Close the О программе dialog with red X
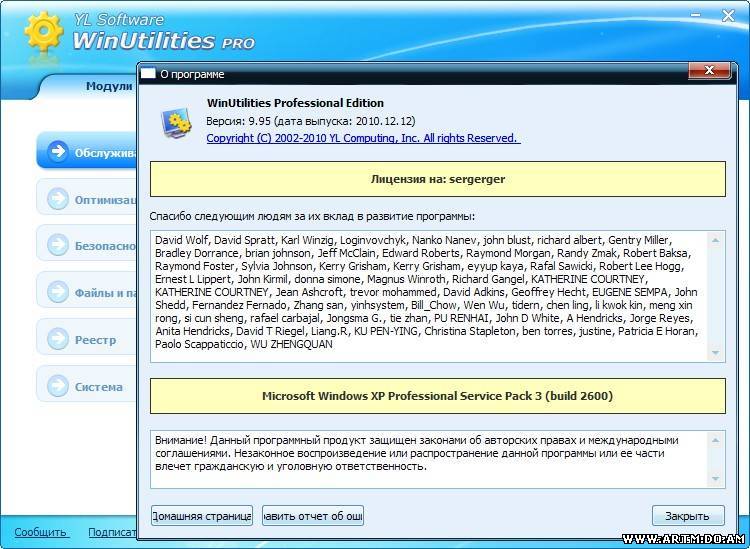This screenshot has height=549, width=750. click(709, 71)
